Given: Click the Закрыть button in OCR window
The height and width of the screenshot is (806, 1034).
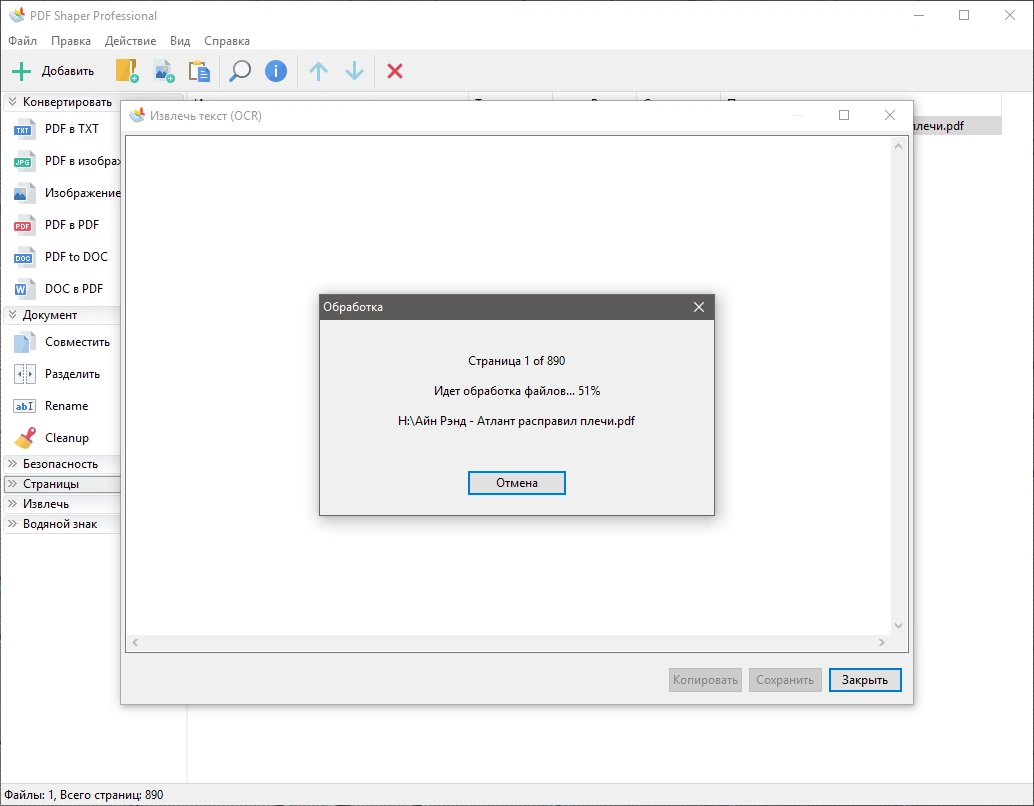Looking at the screenshot, I should pos(865,680).
